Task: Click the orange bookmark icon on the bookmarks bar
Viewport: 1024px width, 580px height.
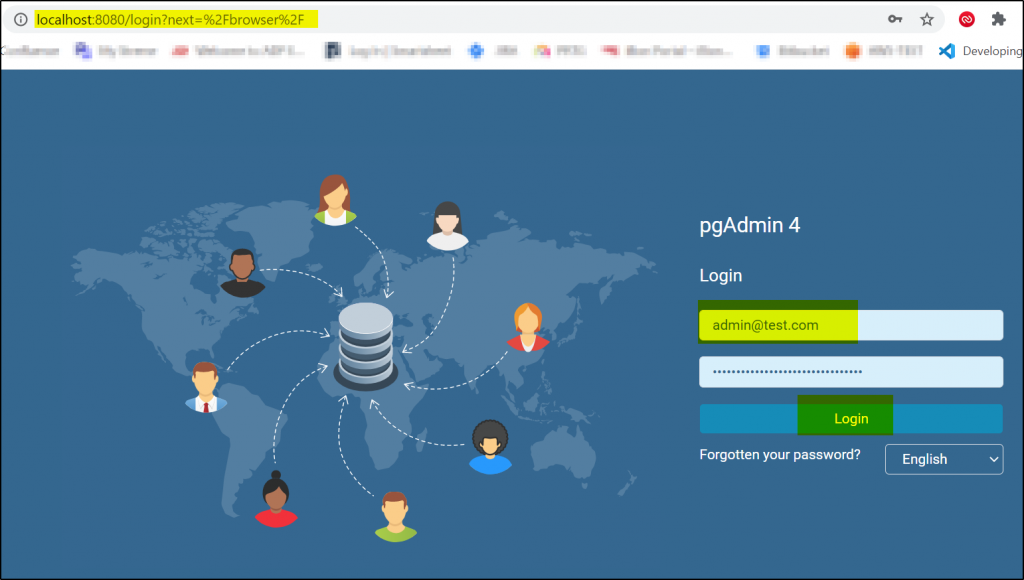Action: pos(851,51)
